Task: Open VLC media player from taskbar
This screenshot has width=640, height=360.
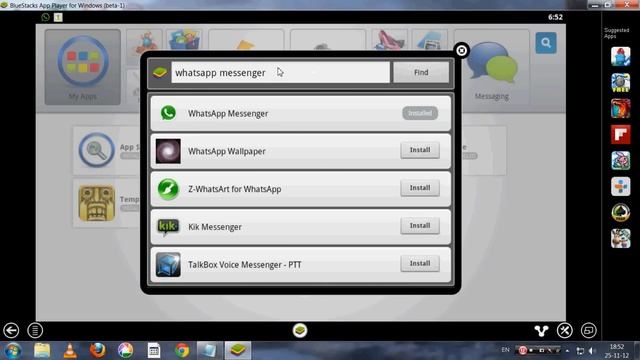Action: (x=70, y=351)
